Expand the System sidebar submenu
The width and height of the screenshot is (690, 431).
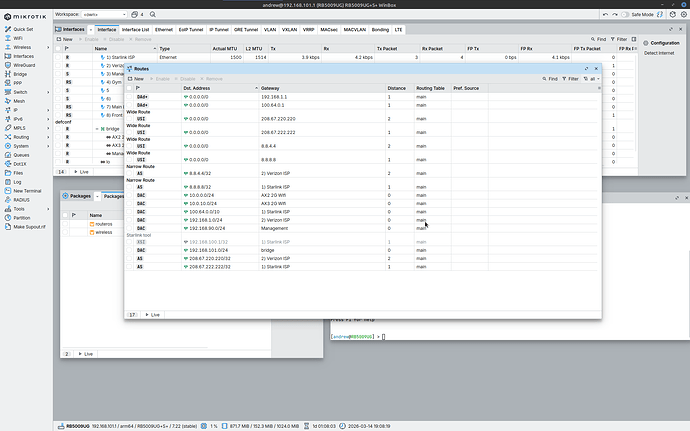click(x=48, y=146)
